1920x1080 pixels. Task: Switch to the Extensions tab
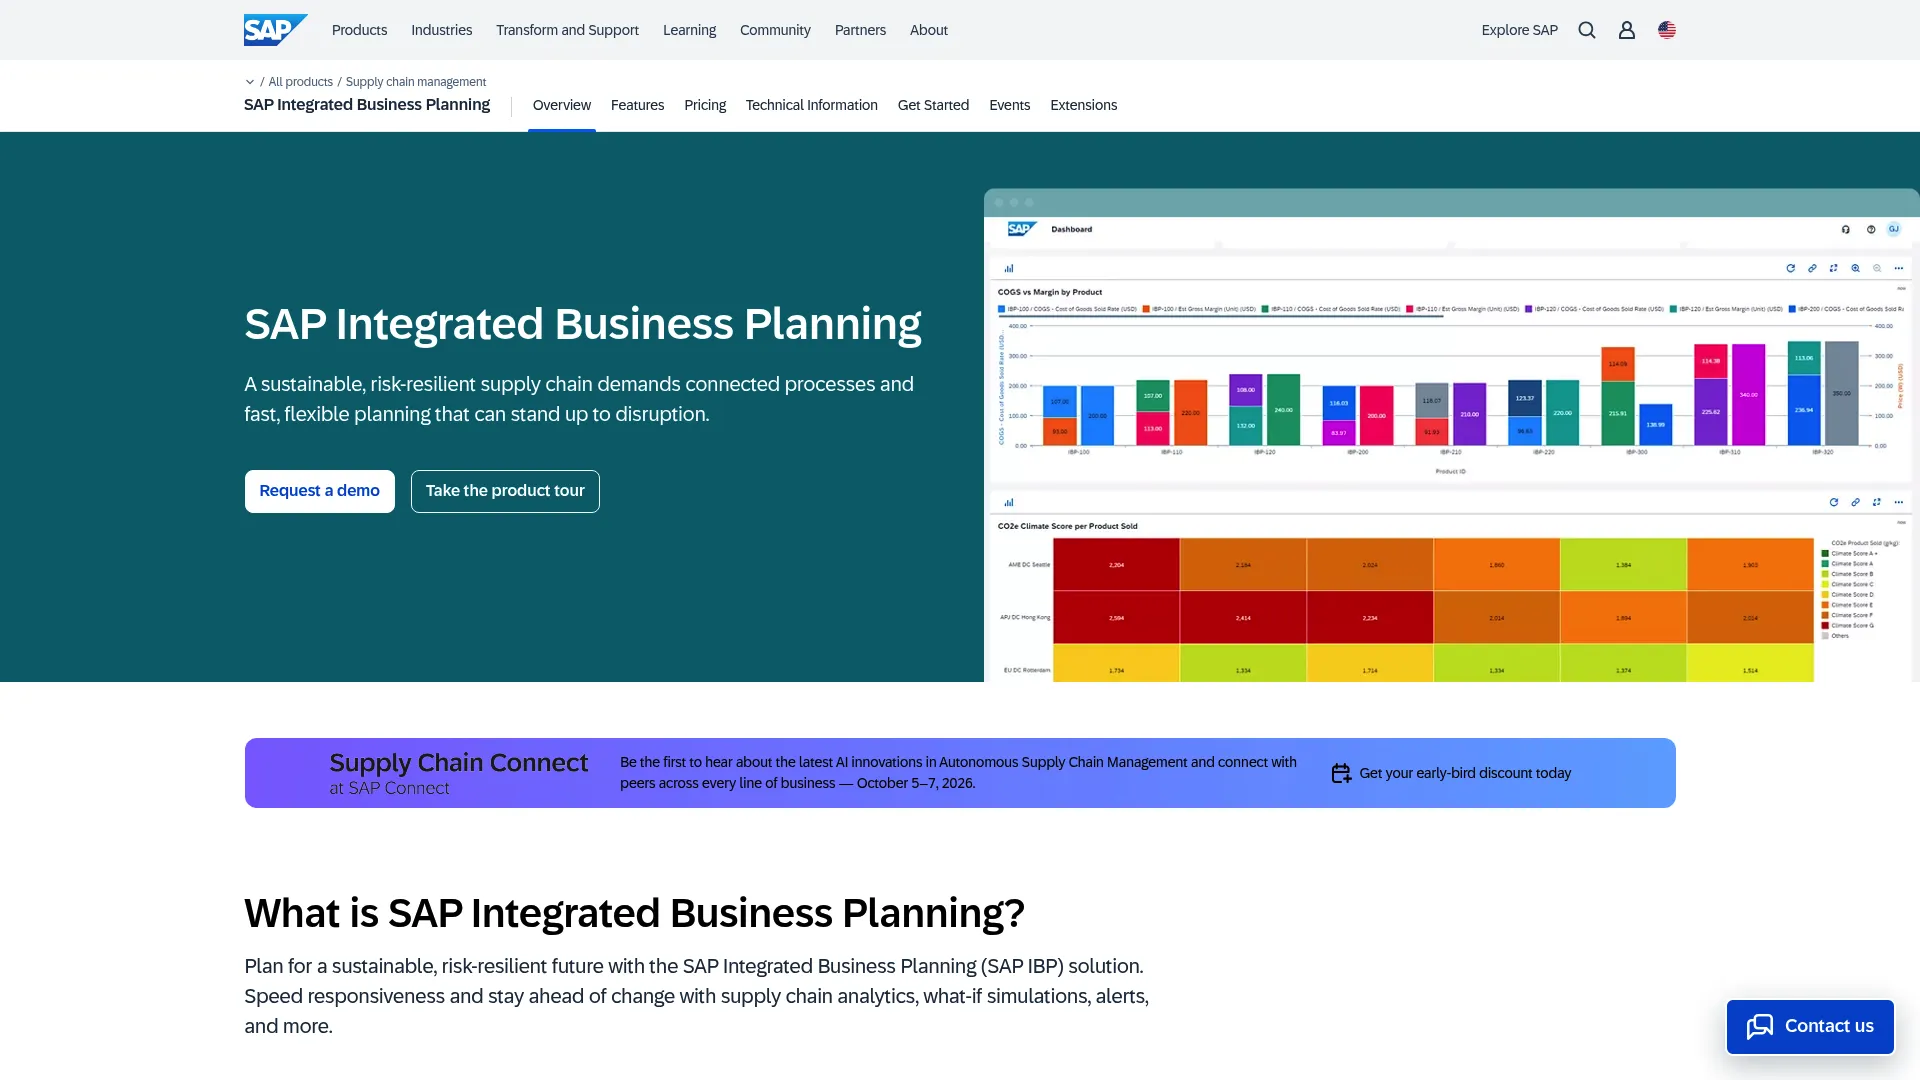[1083, 105]
